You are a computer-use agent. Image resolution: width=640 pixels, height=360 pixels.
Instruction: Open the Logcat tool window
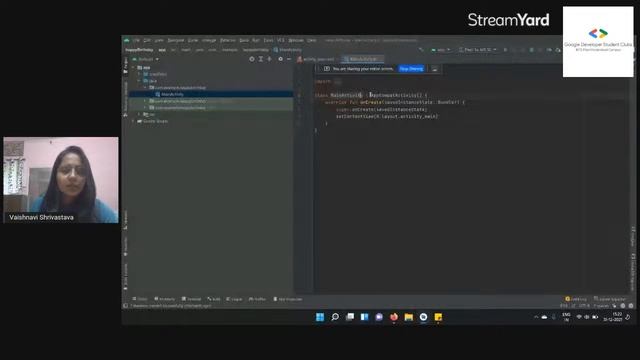(234, 299)
